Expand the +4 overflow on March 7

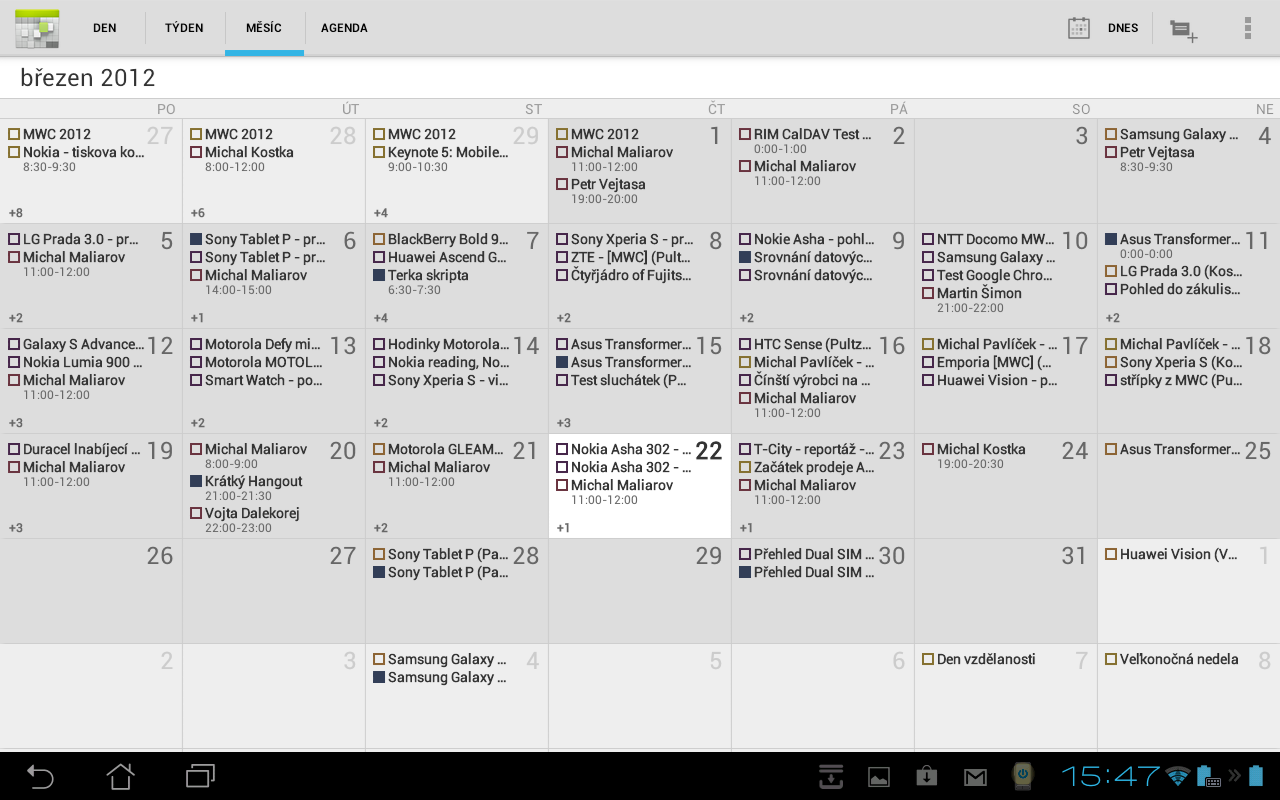pos(382,317)
